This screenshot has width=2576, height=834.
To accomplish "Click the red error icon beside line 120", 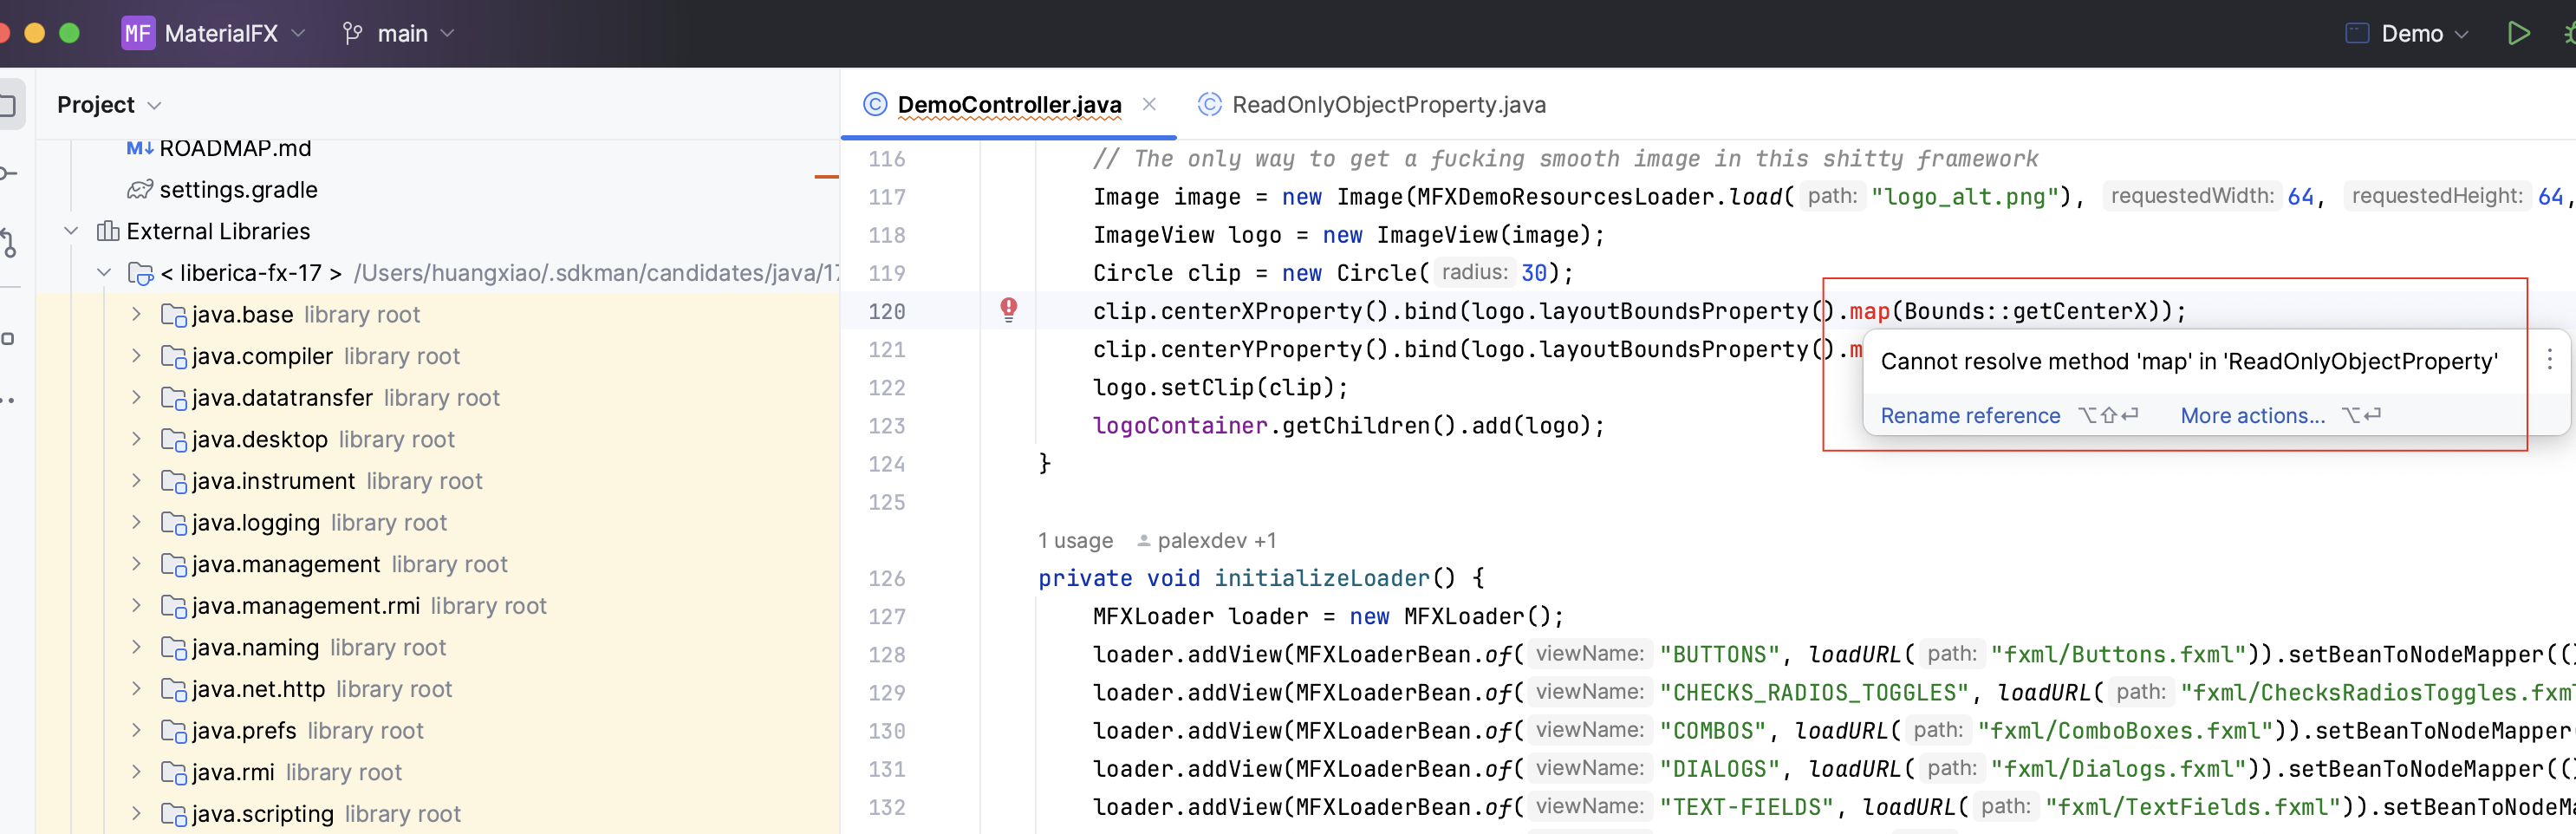I will coord(1008,311).
